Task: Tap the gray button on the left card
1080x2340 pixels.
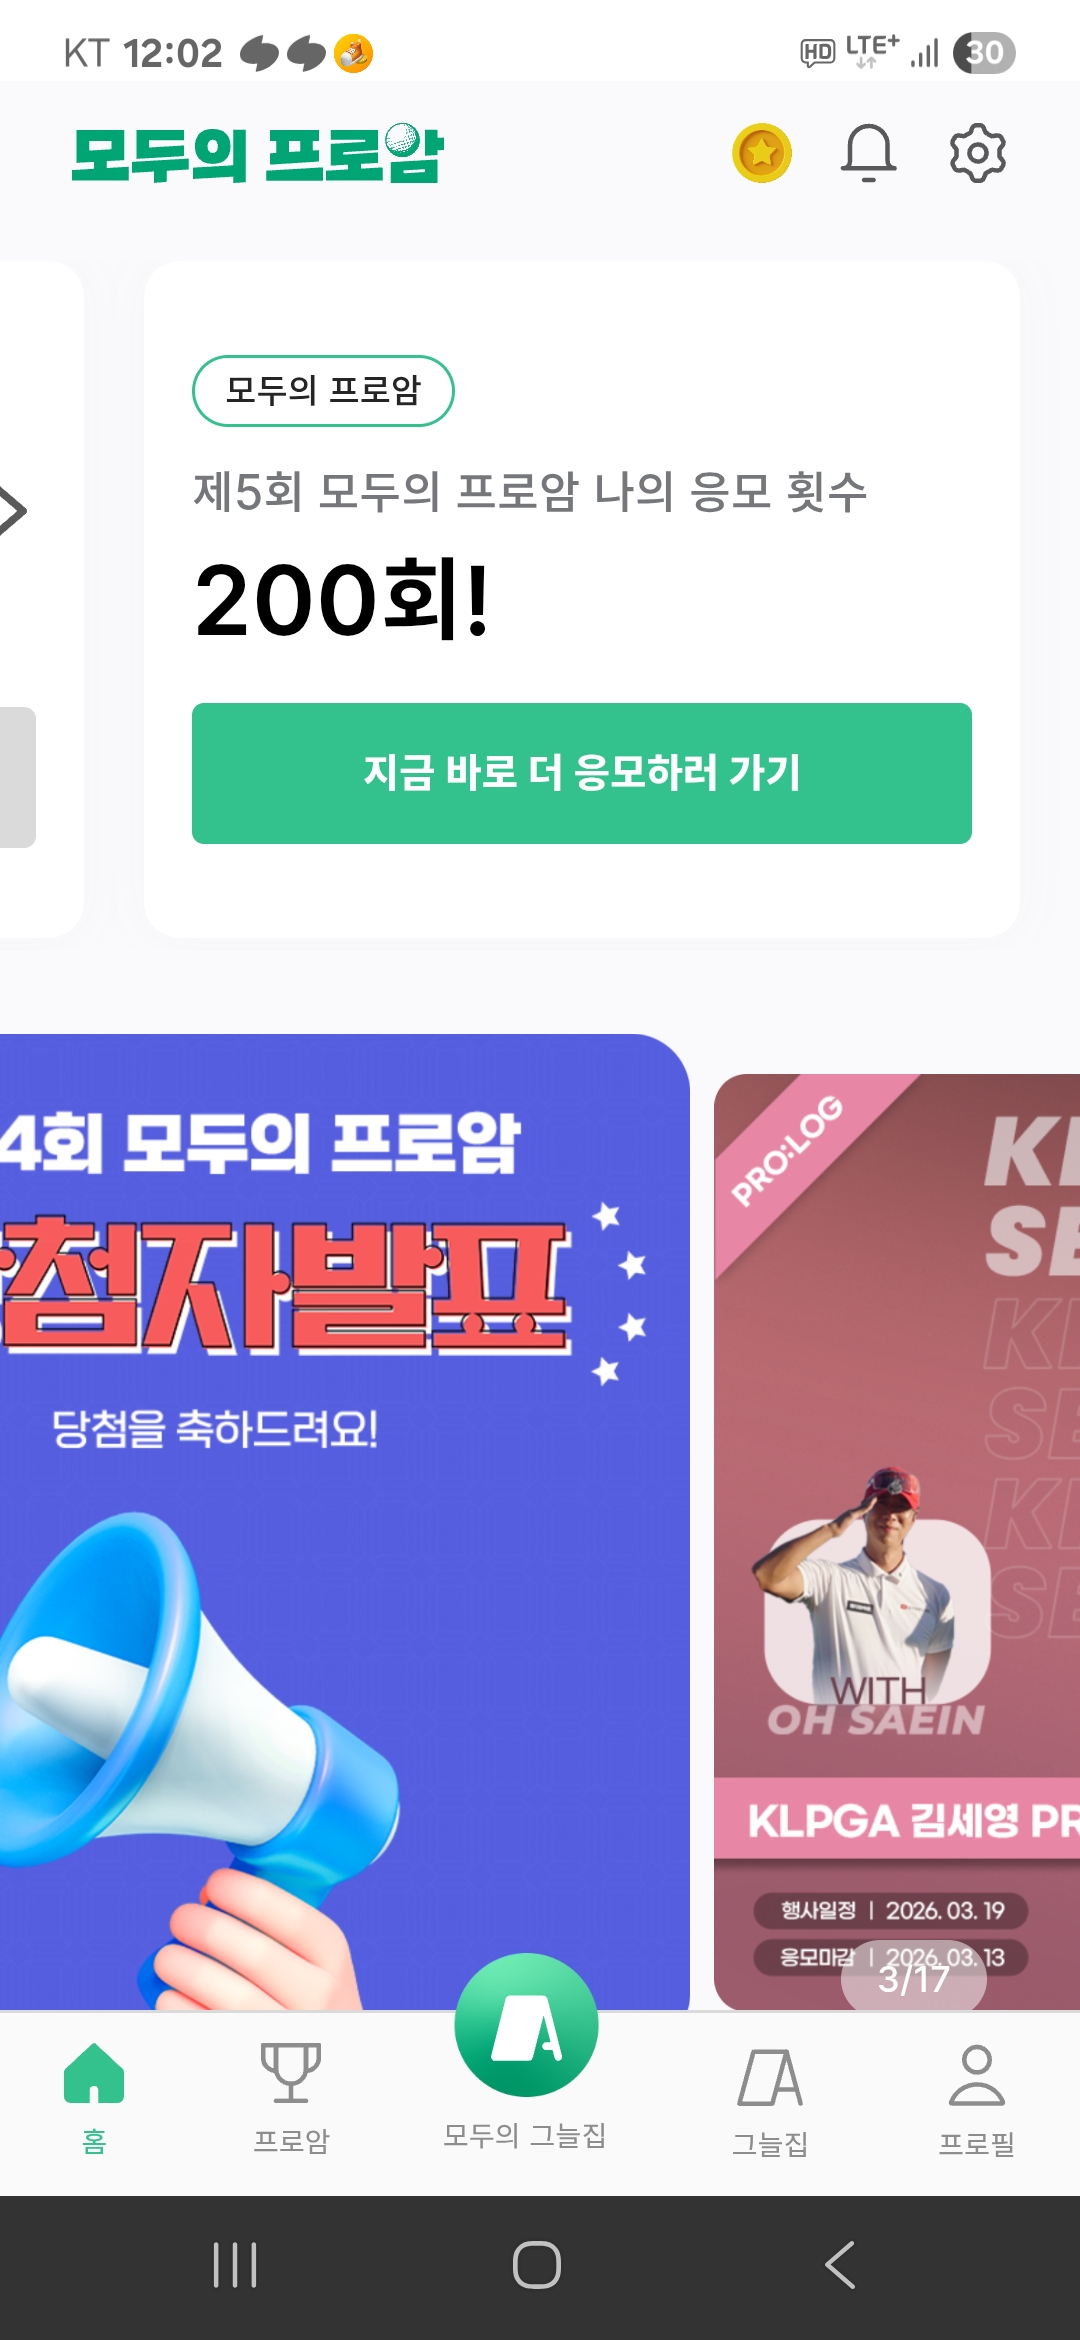Action: (18, 777)
